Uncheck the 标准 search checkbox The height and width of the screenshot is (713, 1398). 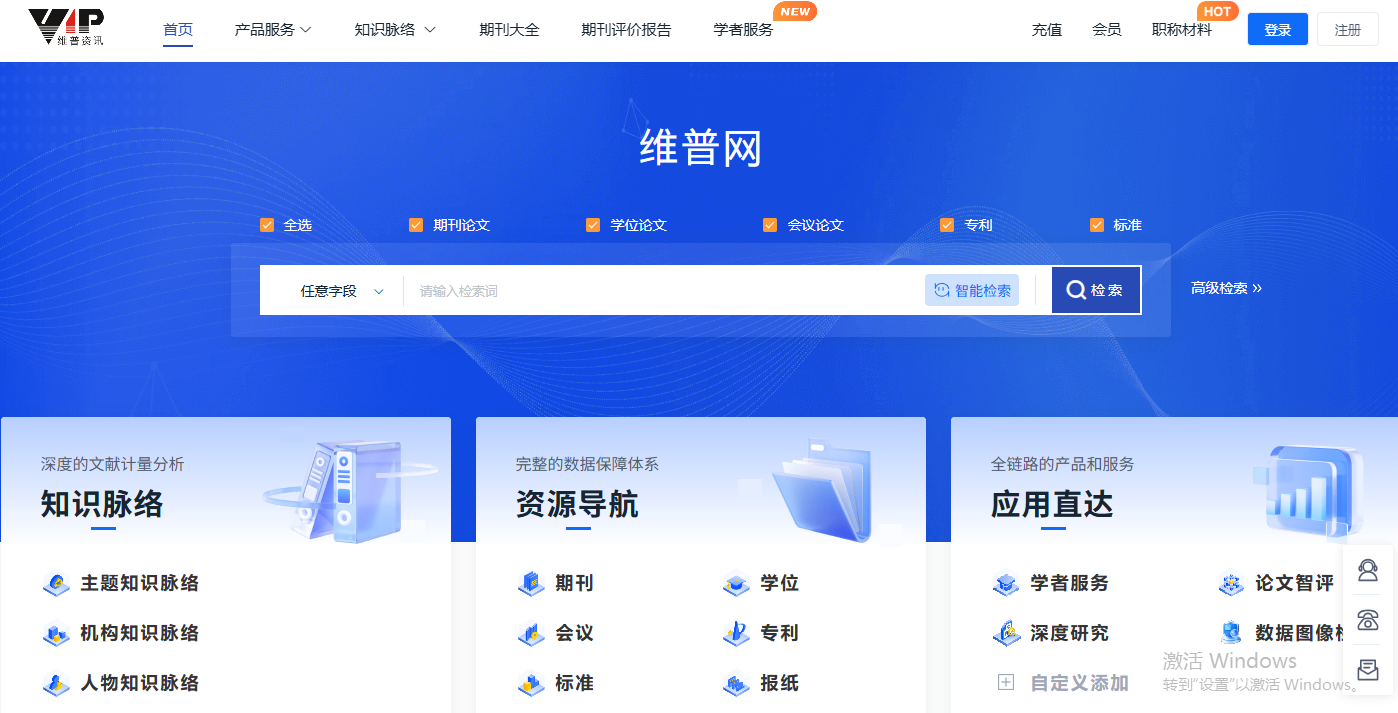(1097, 225)
